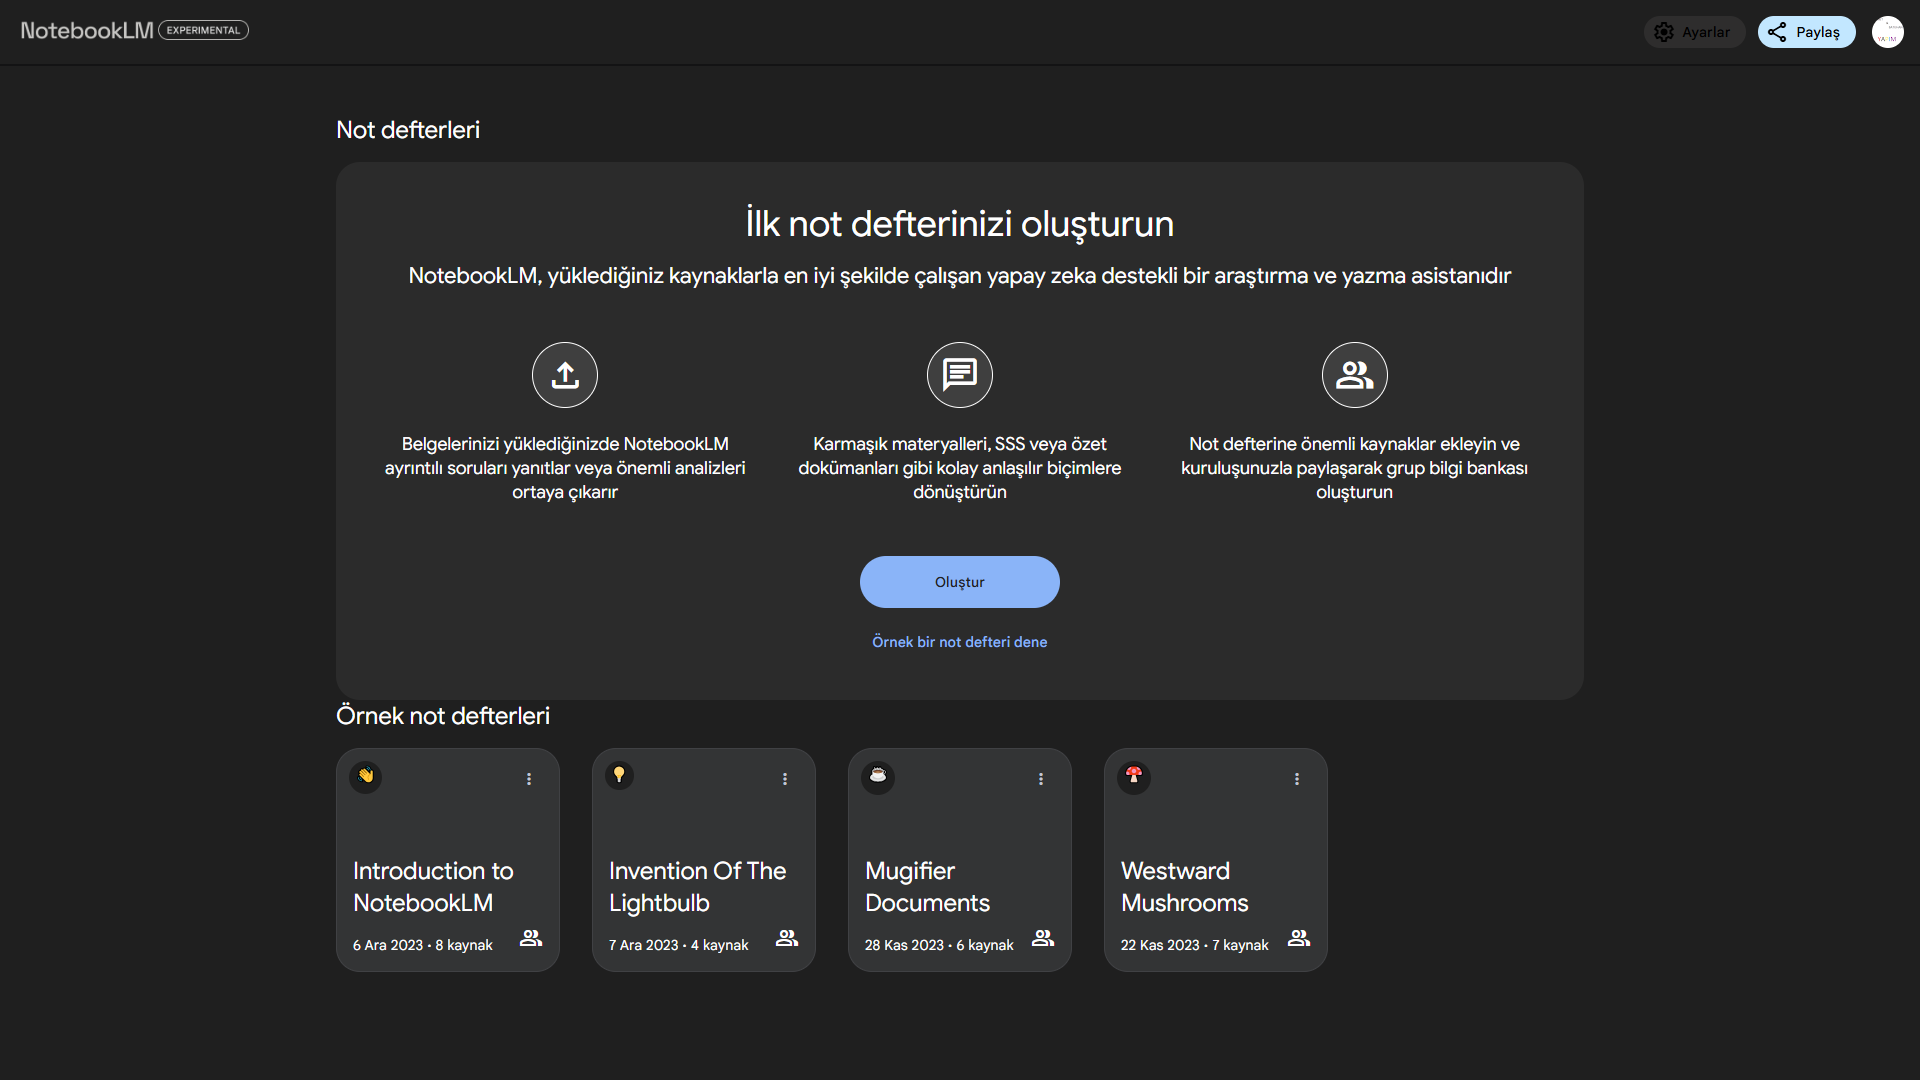
Task: Click the Paylaş share button
Action: click(1806, 32)
